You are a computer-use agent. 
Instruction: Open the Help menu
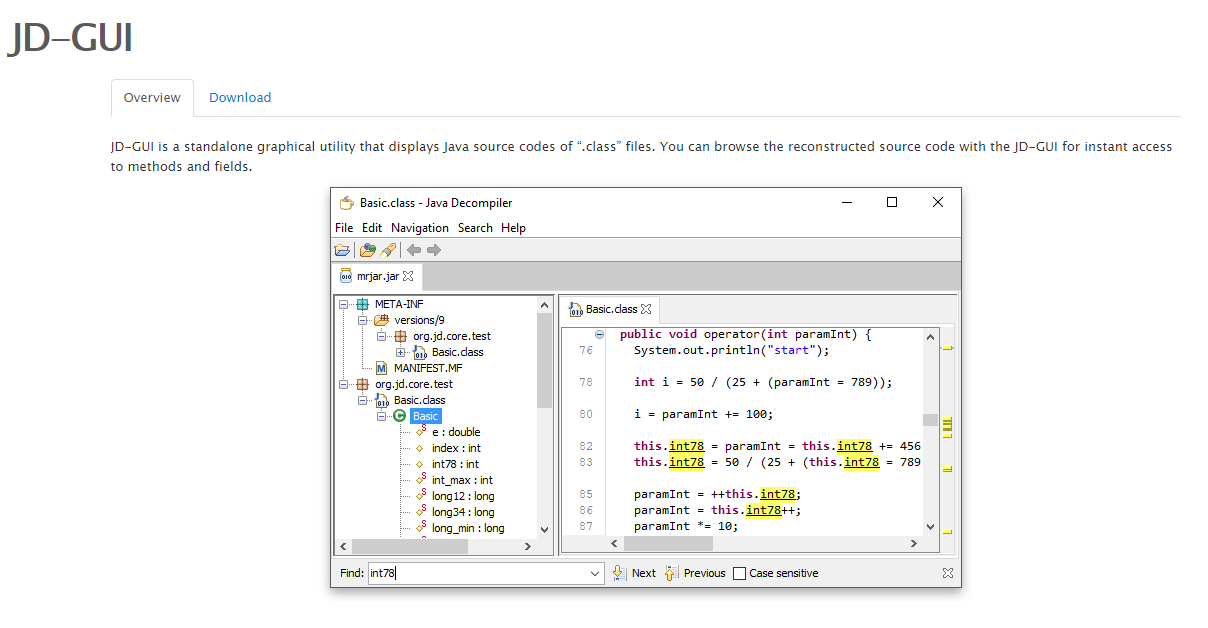point(513,228)
